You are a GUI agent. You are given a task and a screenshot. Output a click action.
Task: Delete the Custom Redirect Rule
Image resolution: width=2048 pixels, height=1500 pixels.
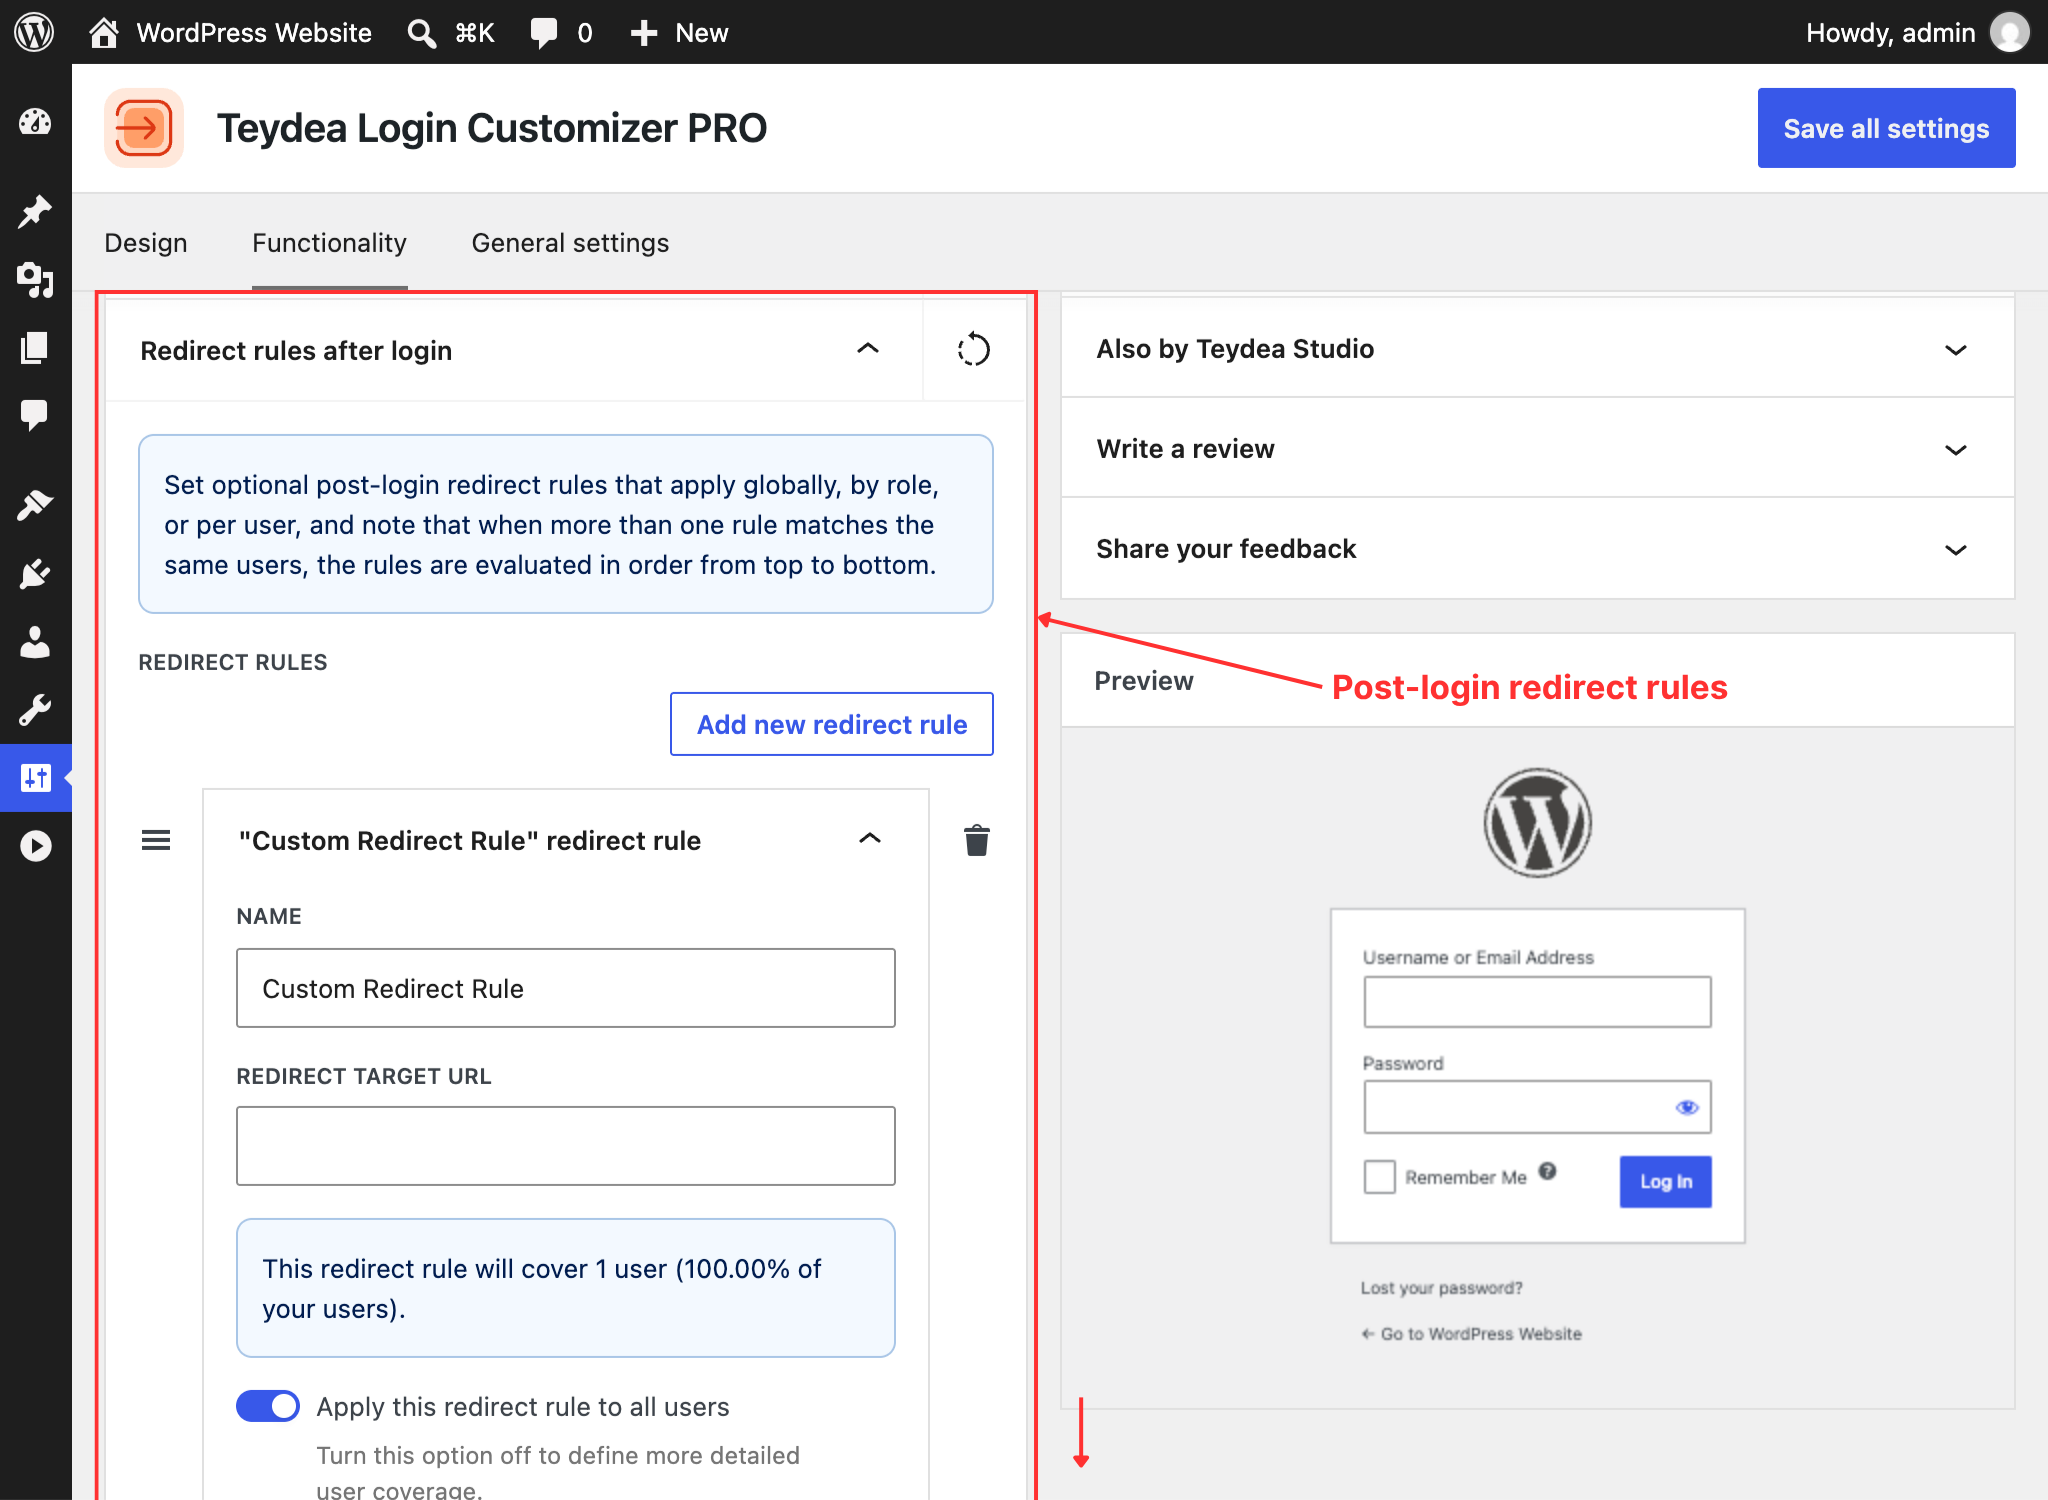[x=977, y=840]
